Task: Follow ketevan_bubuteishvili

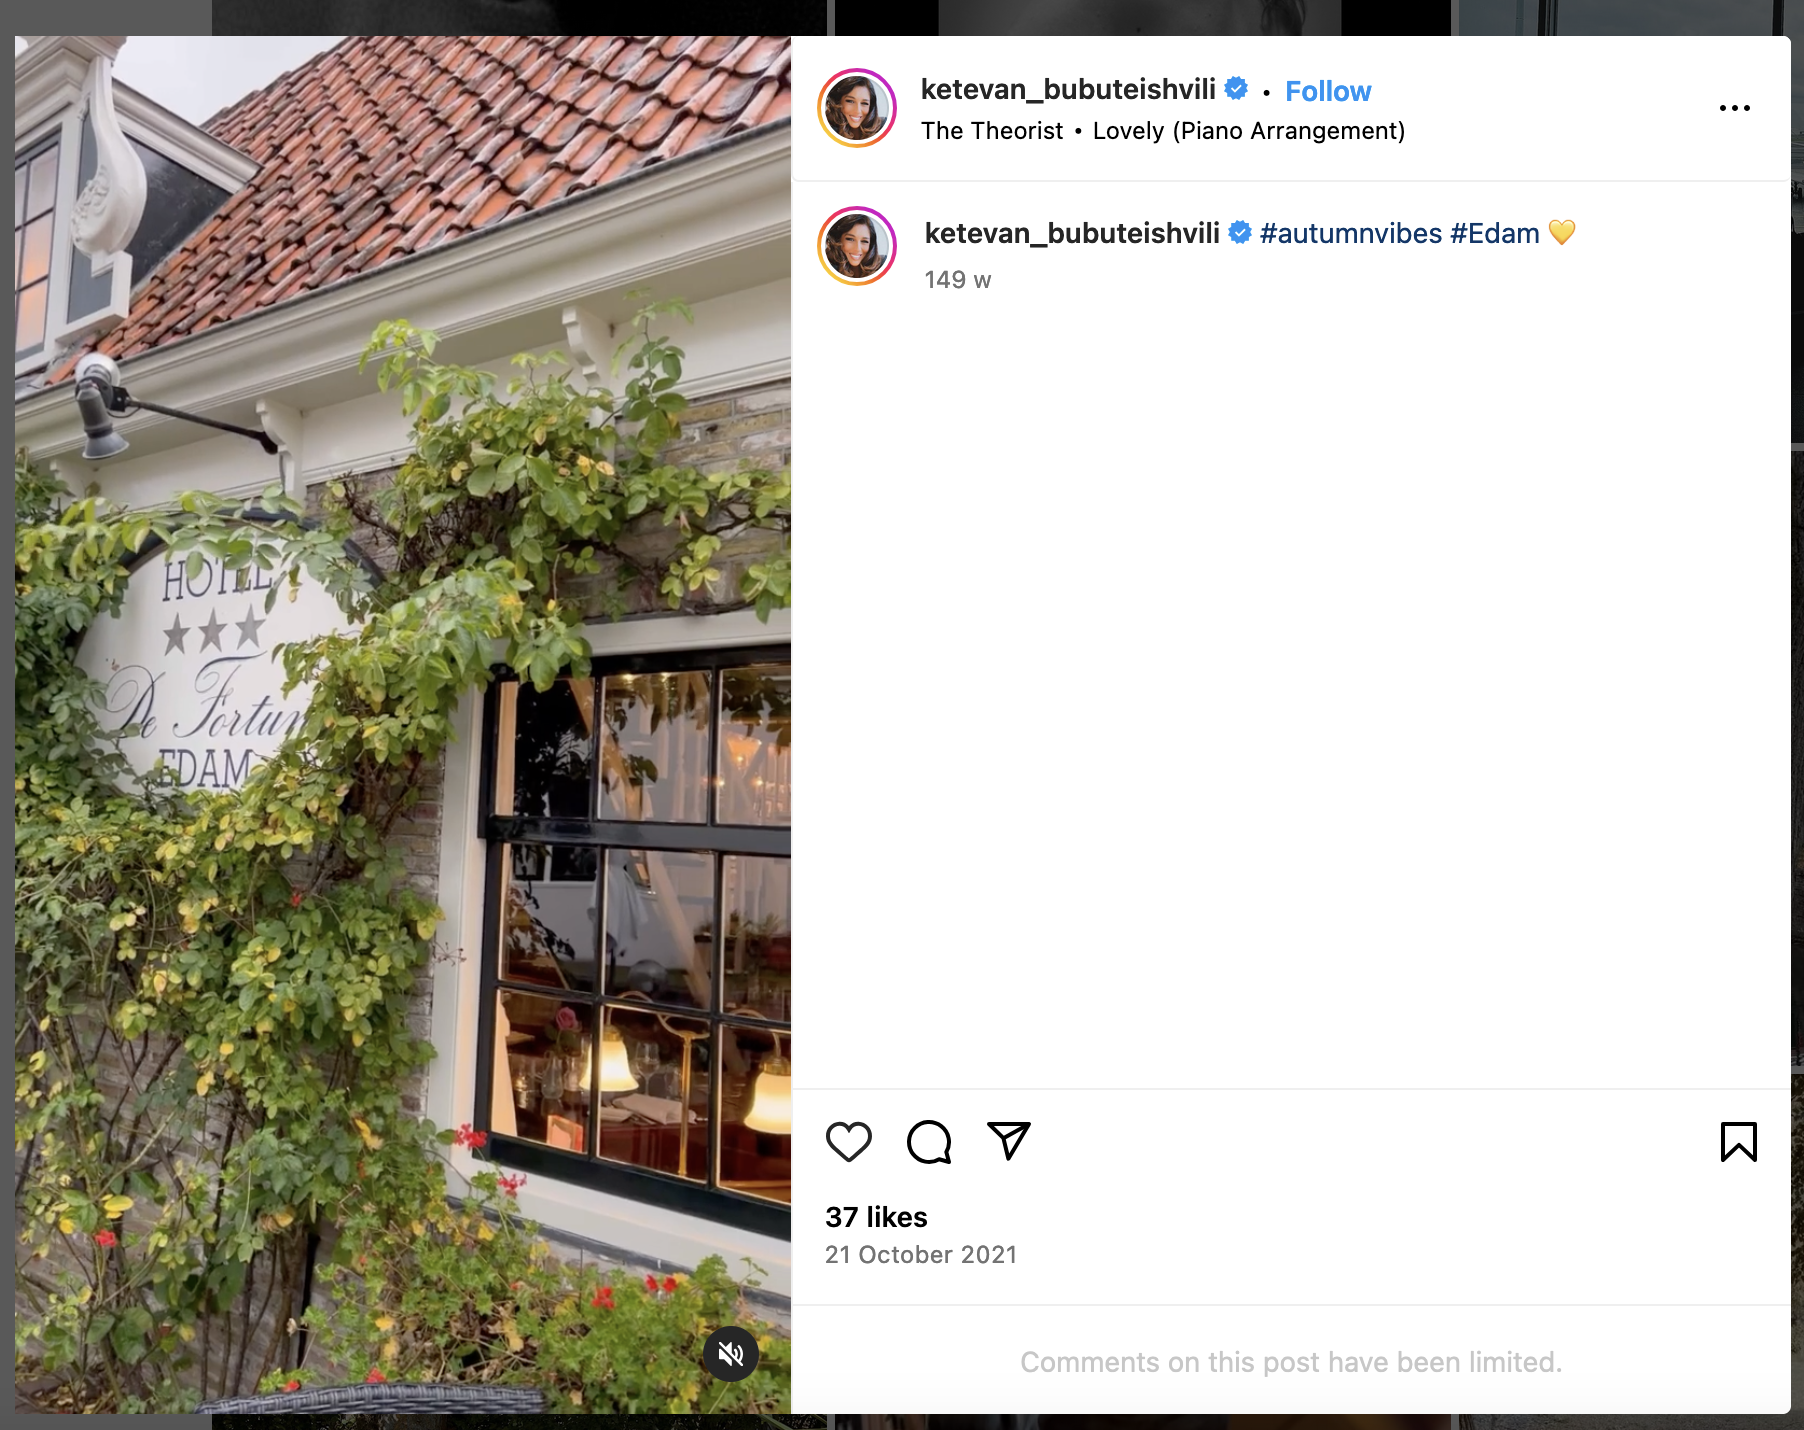Action: pyautogui.click(x=1328, y=91)
